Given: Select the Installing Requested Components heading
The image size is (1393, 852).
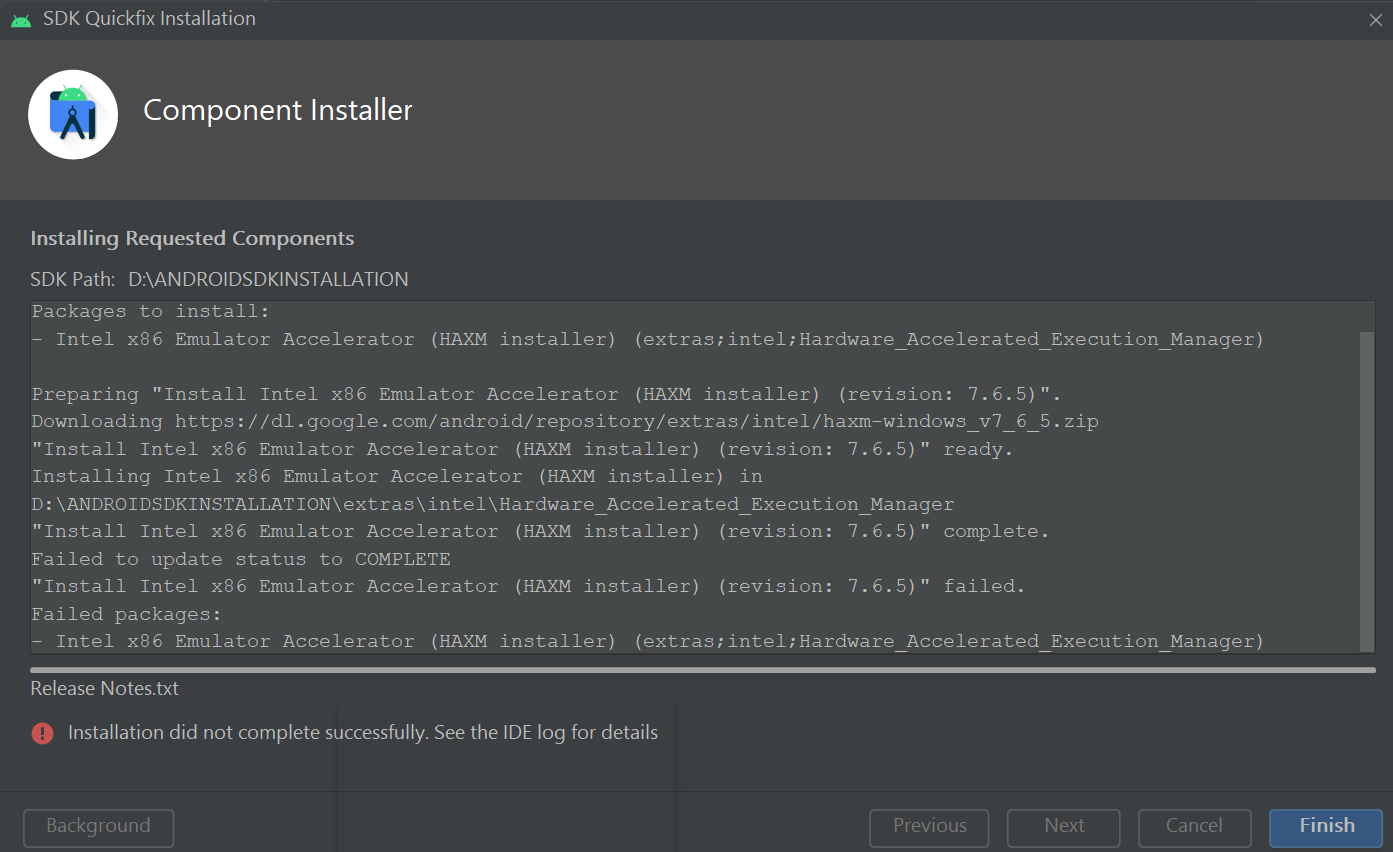Looking at the screenshot, I should (x=192, y=238).
